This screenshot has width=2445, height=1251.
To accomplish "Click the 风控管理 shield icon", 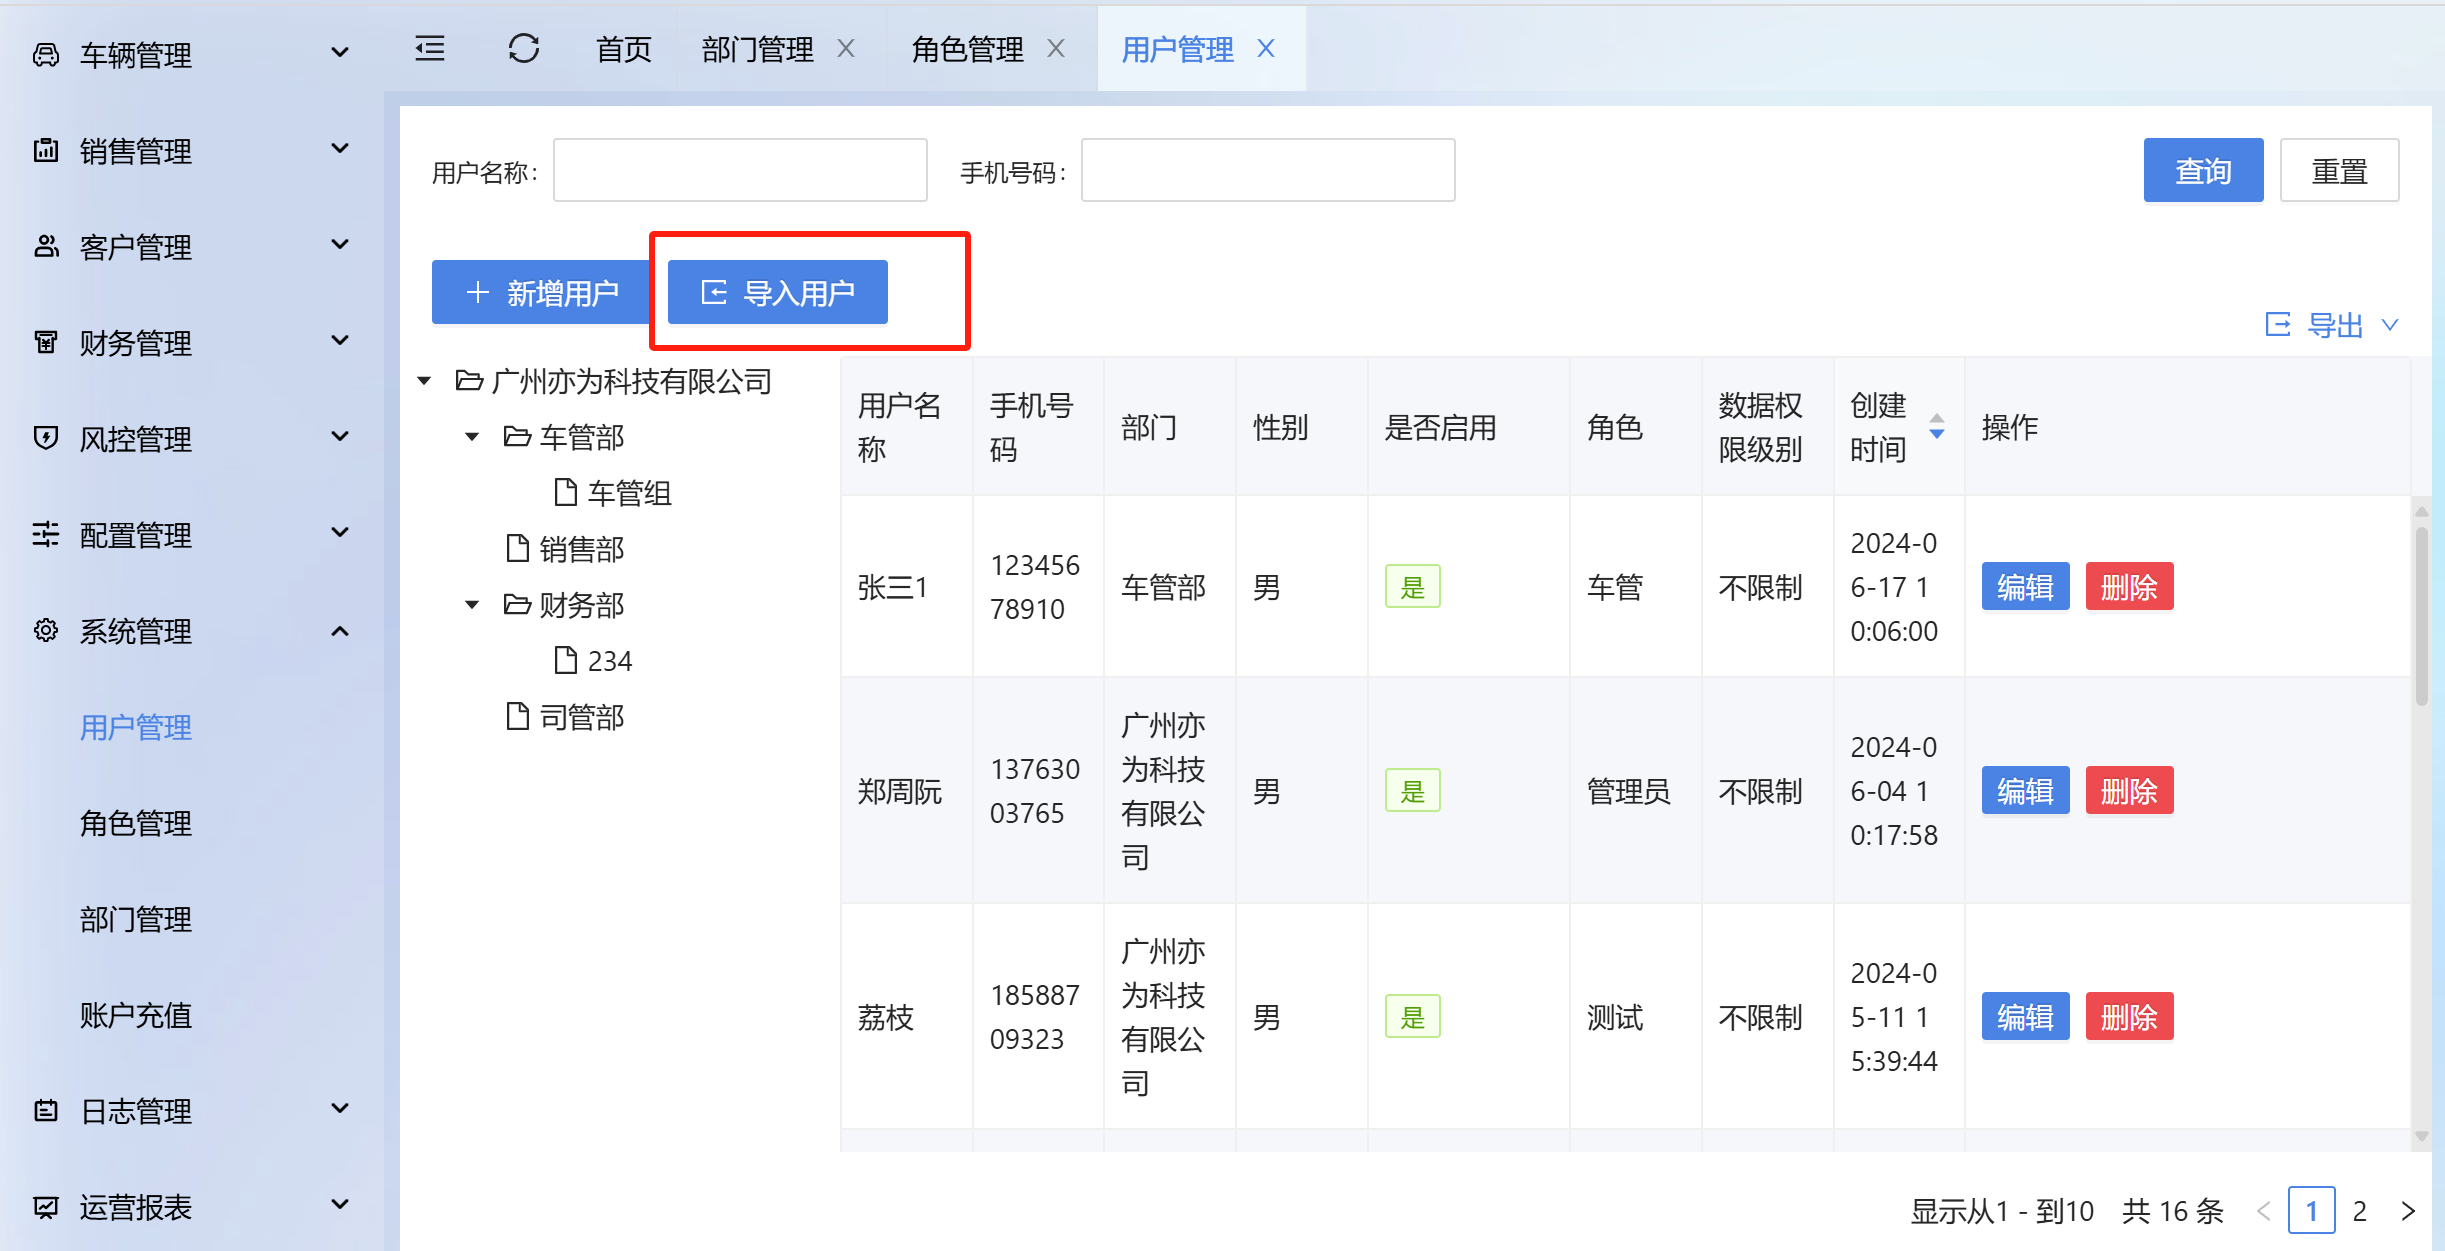I will (46, 438).
